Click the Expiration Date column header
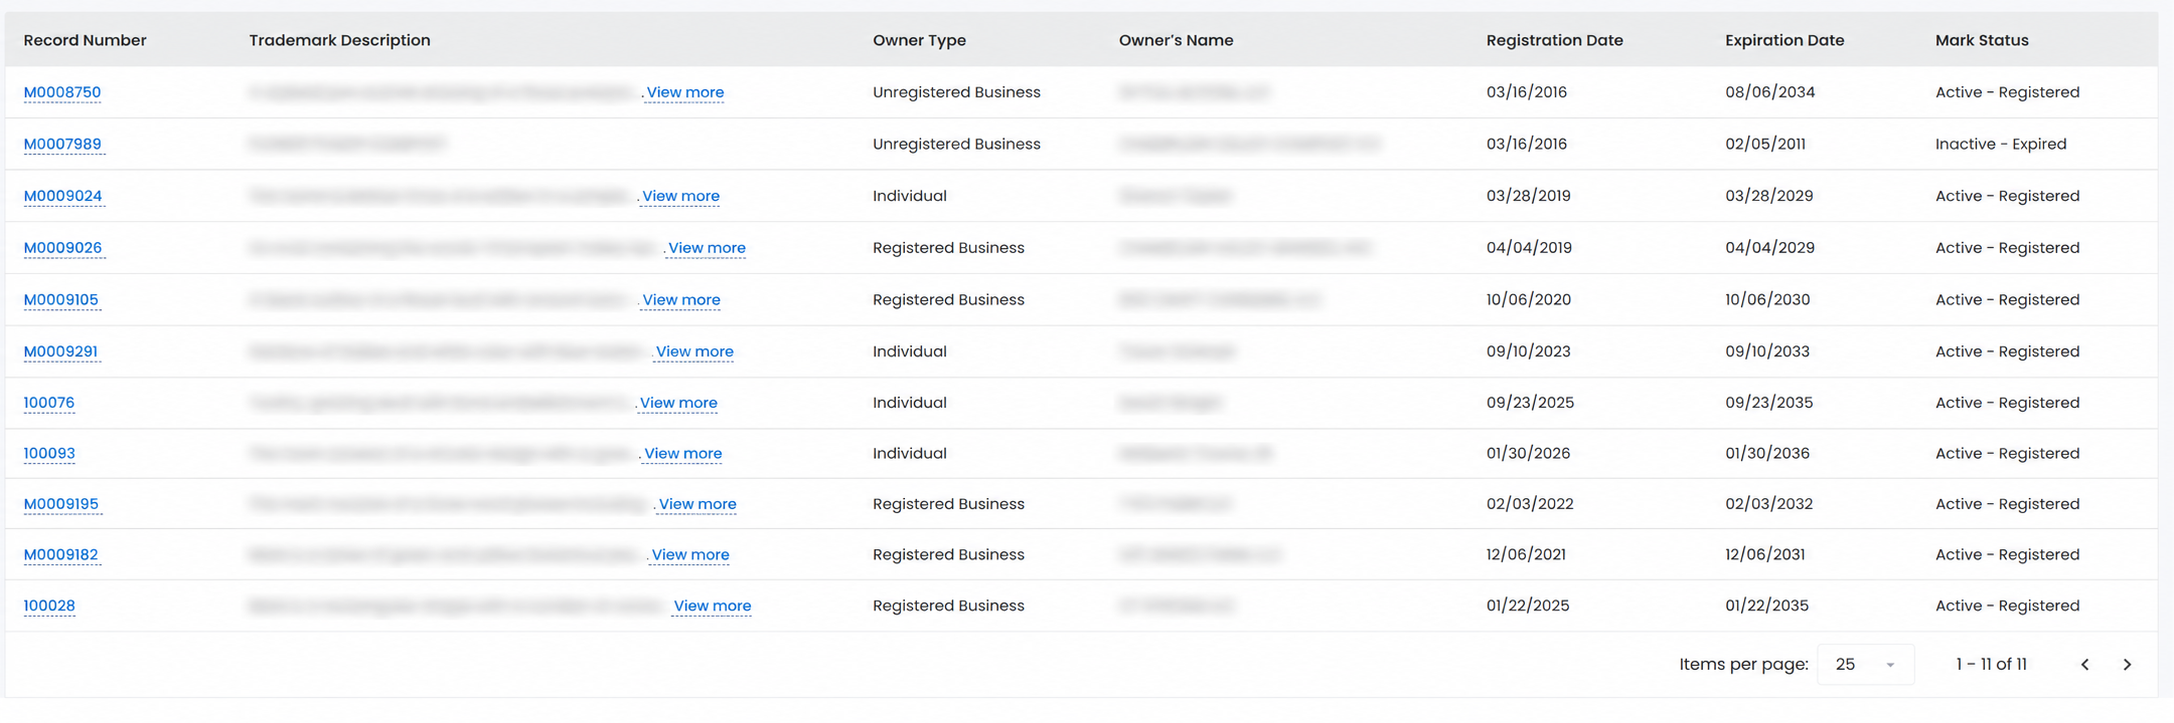Screen dimensions: 2174x723 click(1785, 40)
